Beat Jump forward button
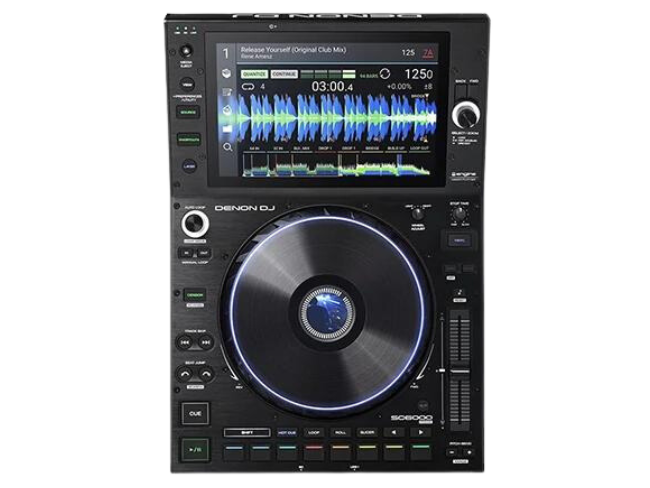This screenshot has width=650, height=488. [x=206, y=374]
